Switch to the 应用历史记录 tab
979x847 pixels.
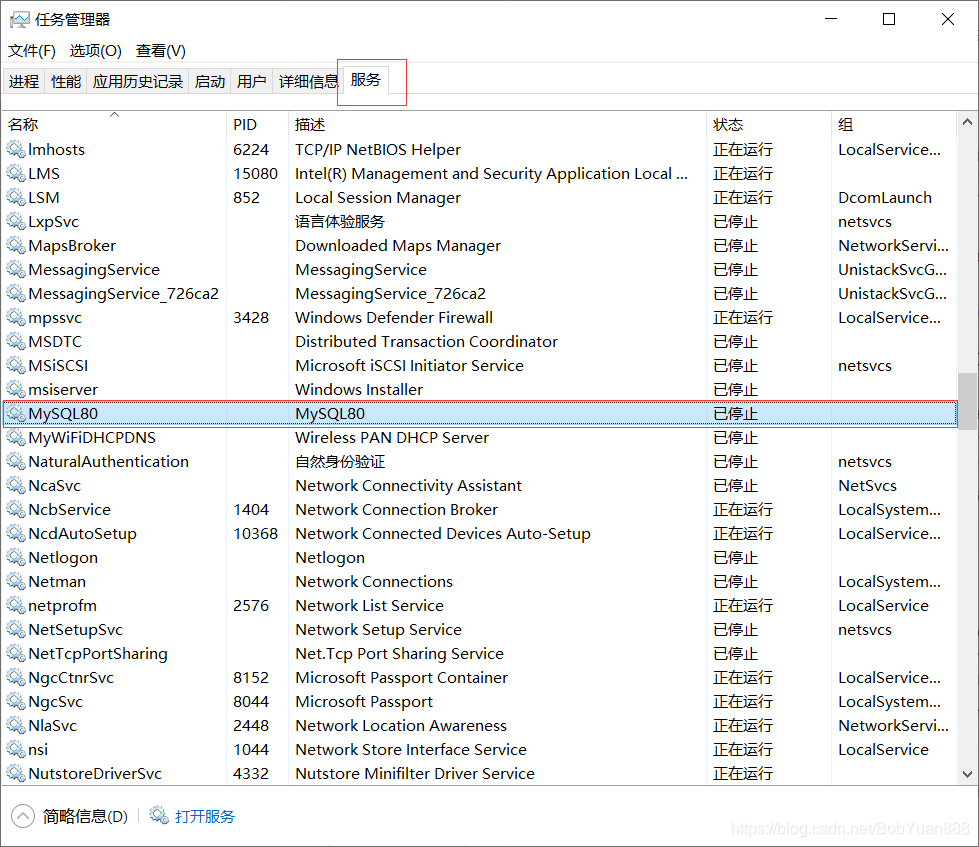coord(137,81)
